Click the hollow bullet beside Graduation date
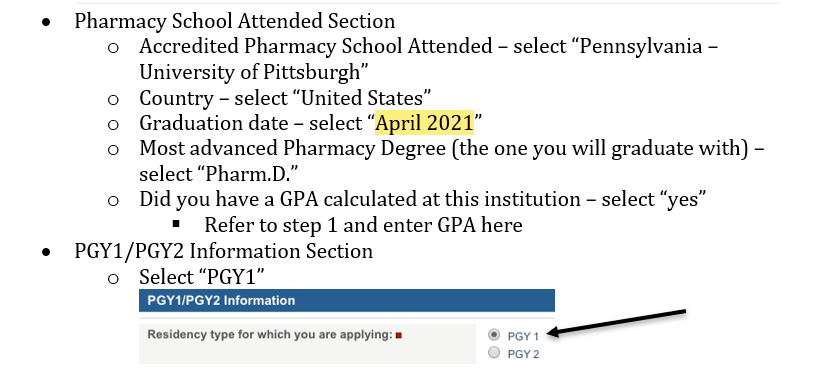833x368 pixels. (x=113, y=125)
